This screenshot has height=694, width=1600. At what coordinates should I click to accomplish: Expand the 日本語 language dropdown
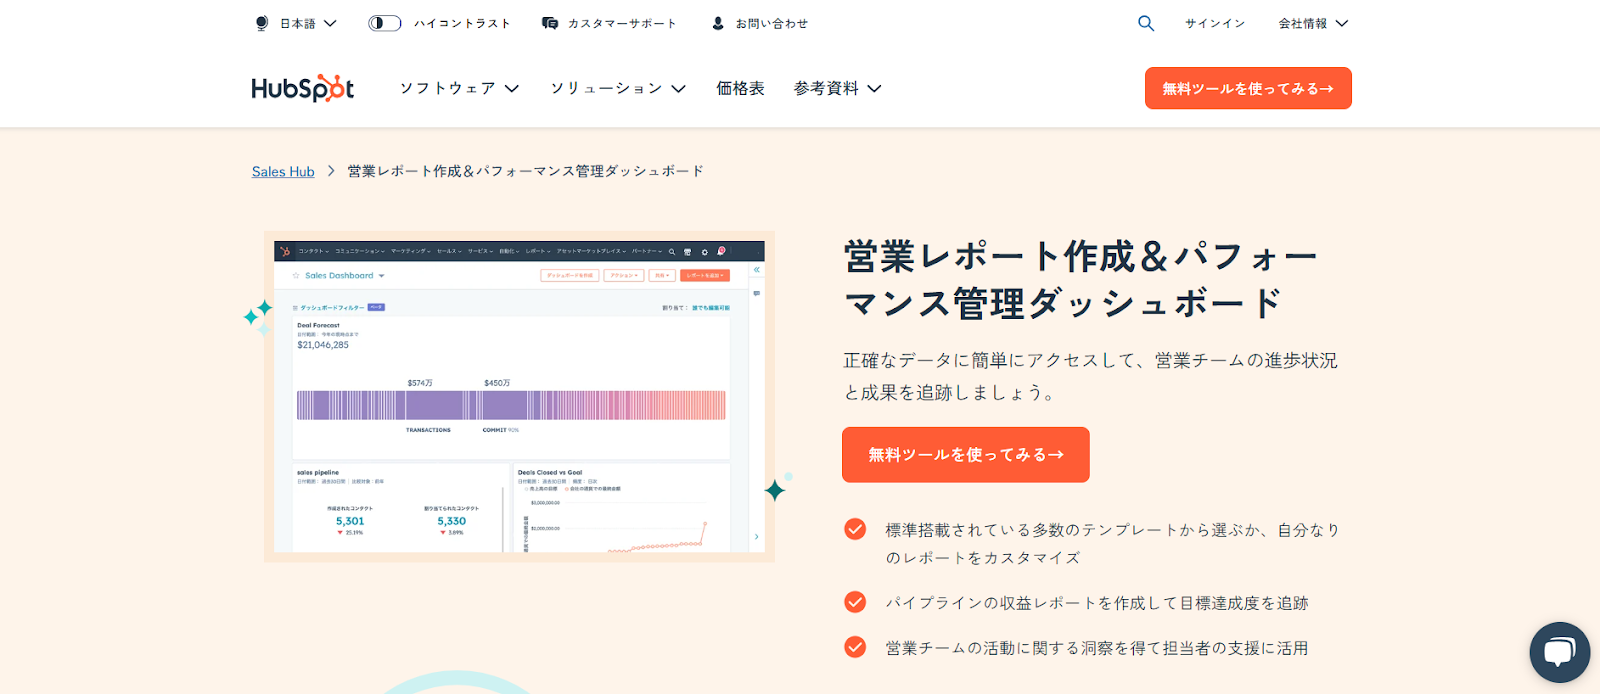click(308, 23)
